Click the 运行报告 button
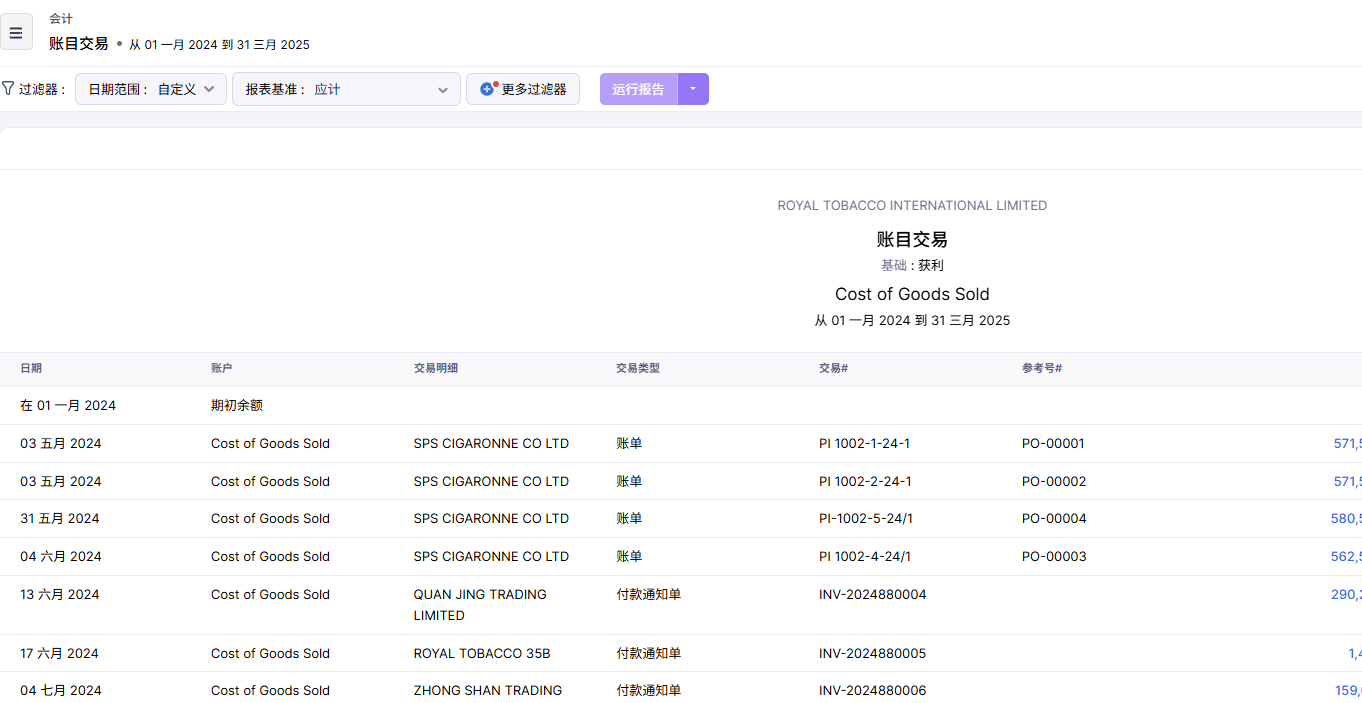1362x703 pixels. [639, 89]
